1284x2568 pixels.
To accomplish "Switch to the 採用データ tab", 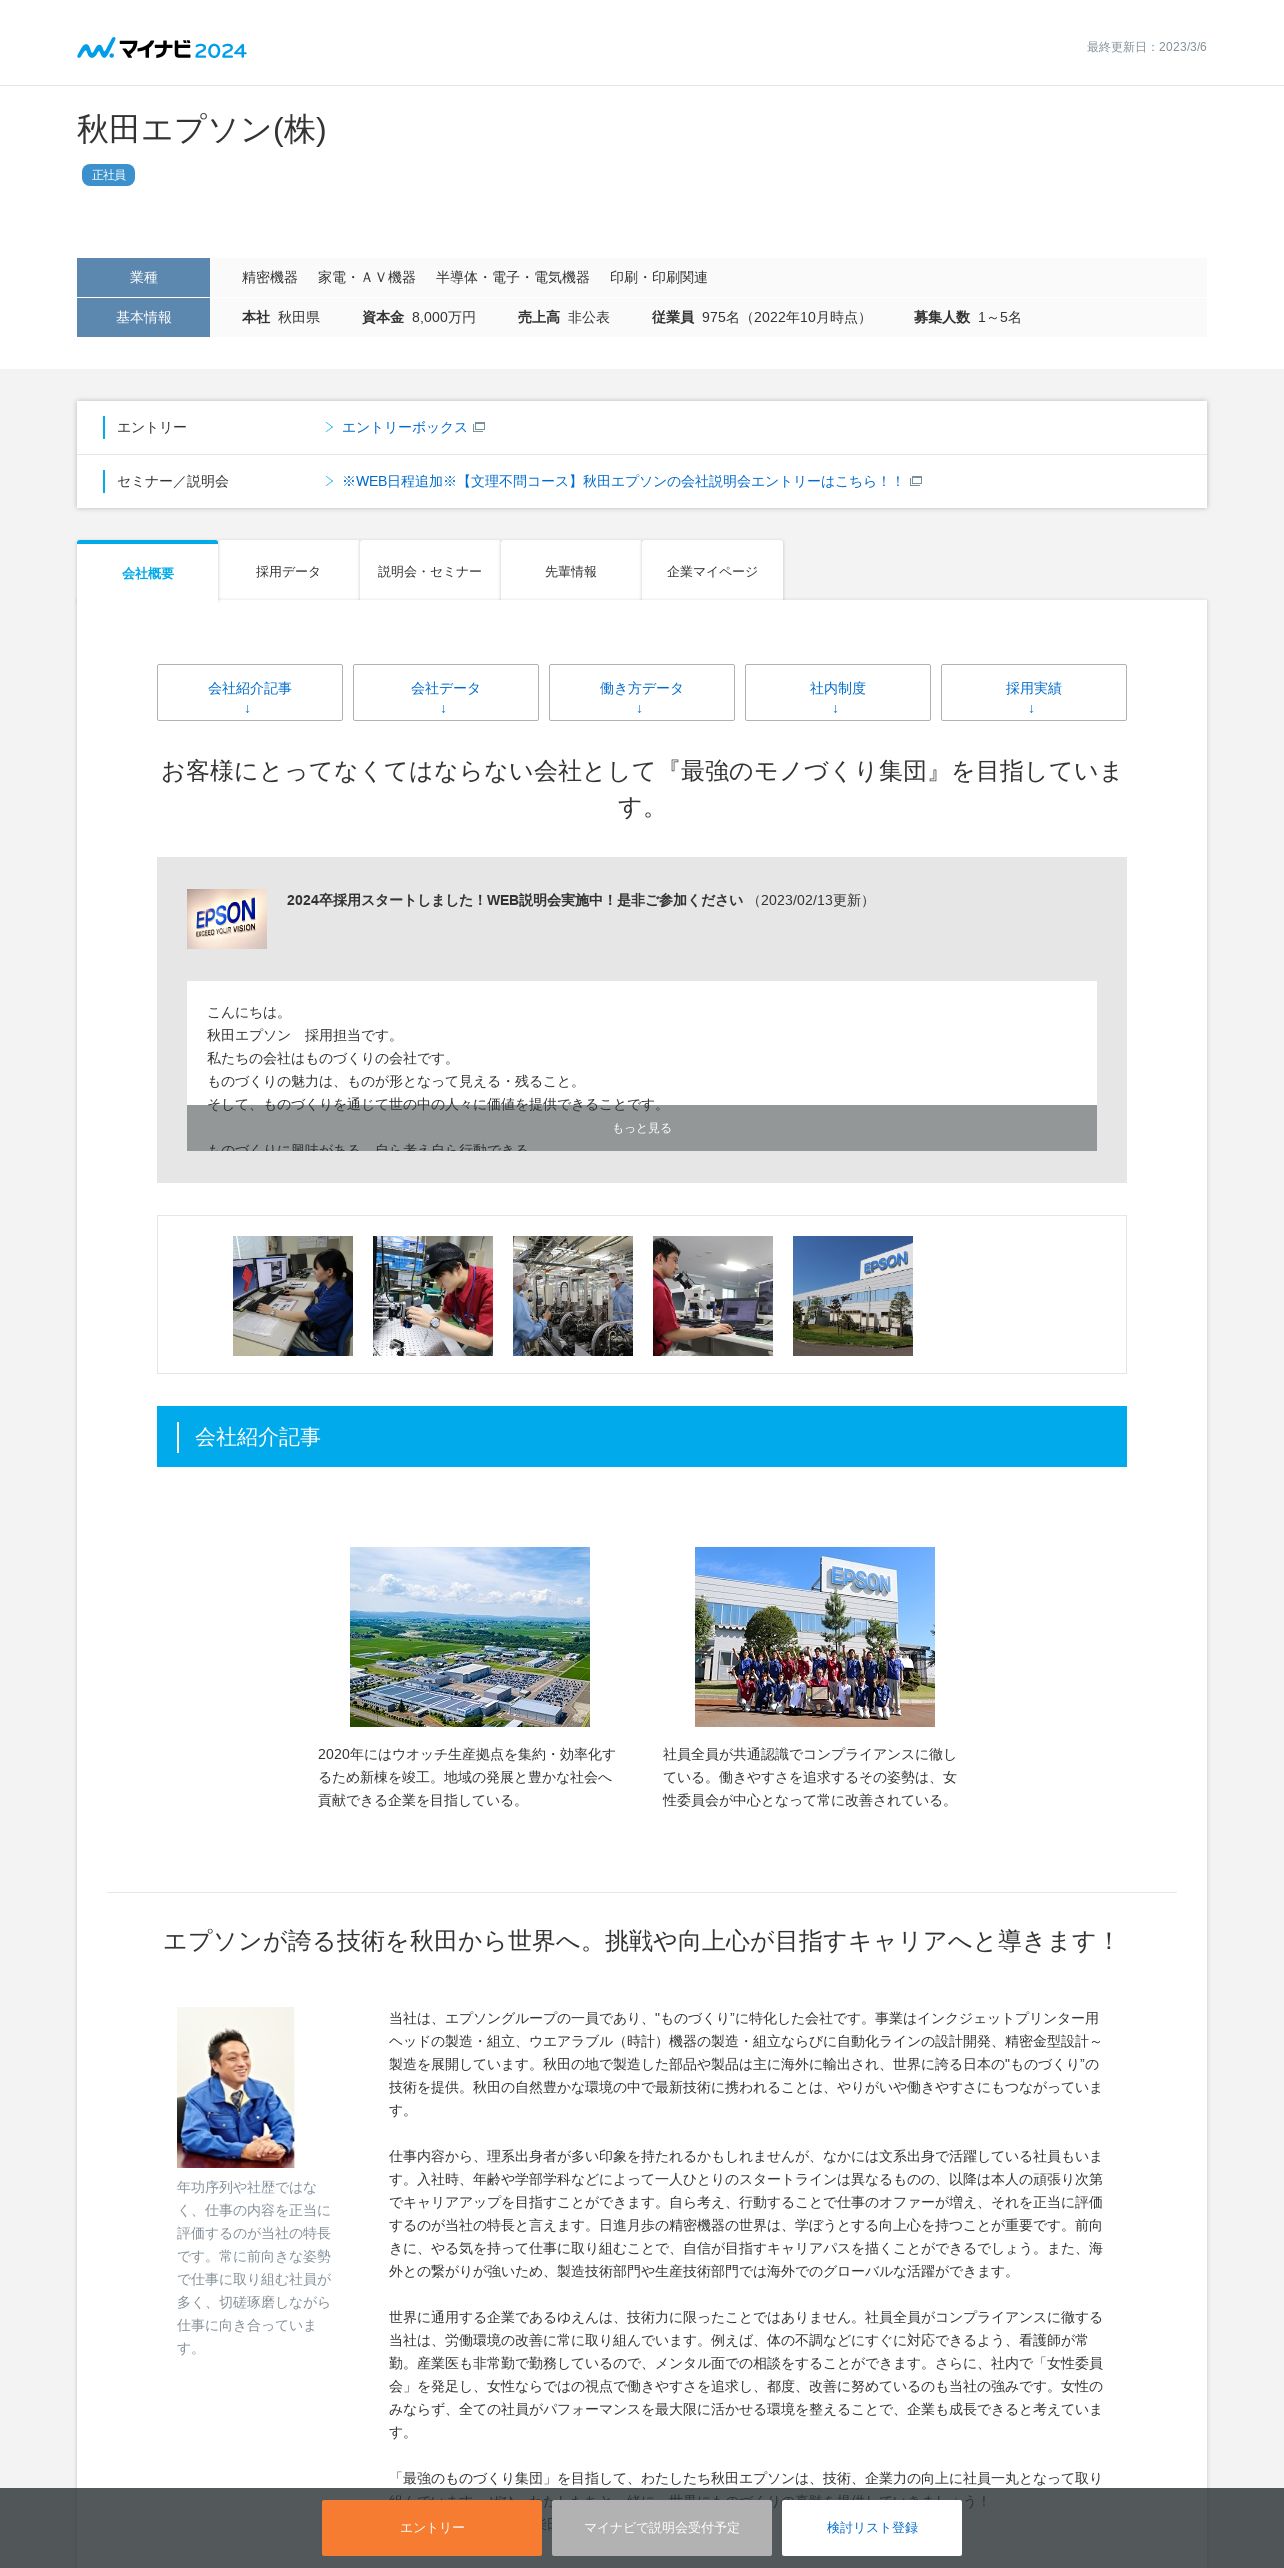I will tap(288, 571).
